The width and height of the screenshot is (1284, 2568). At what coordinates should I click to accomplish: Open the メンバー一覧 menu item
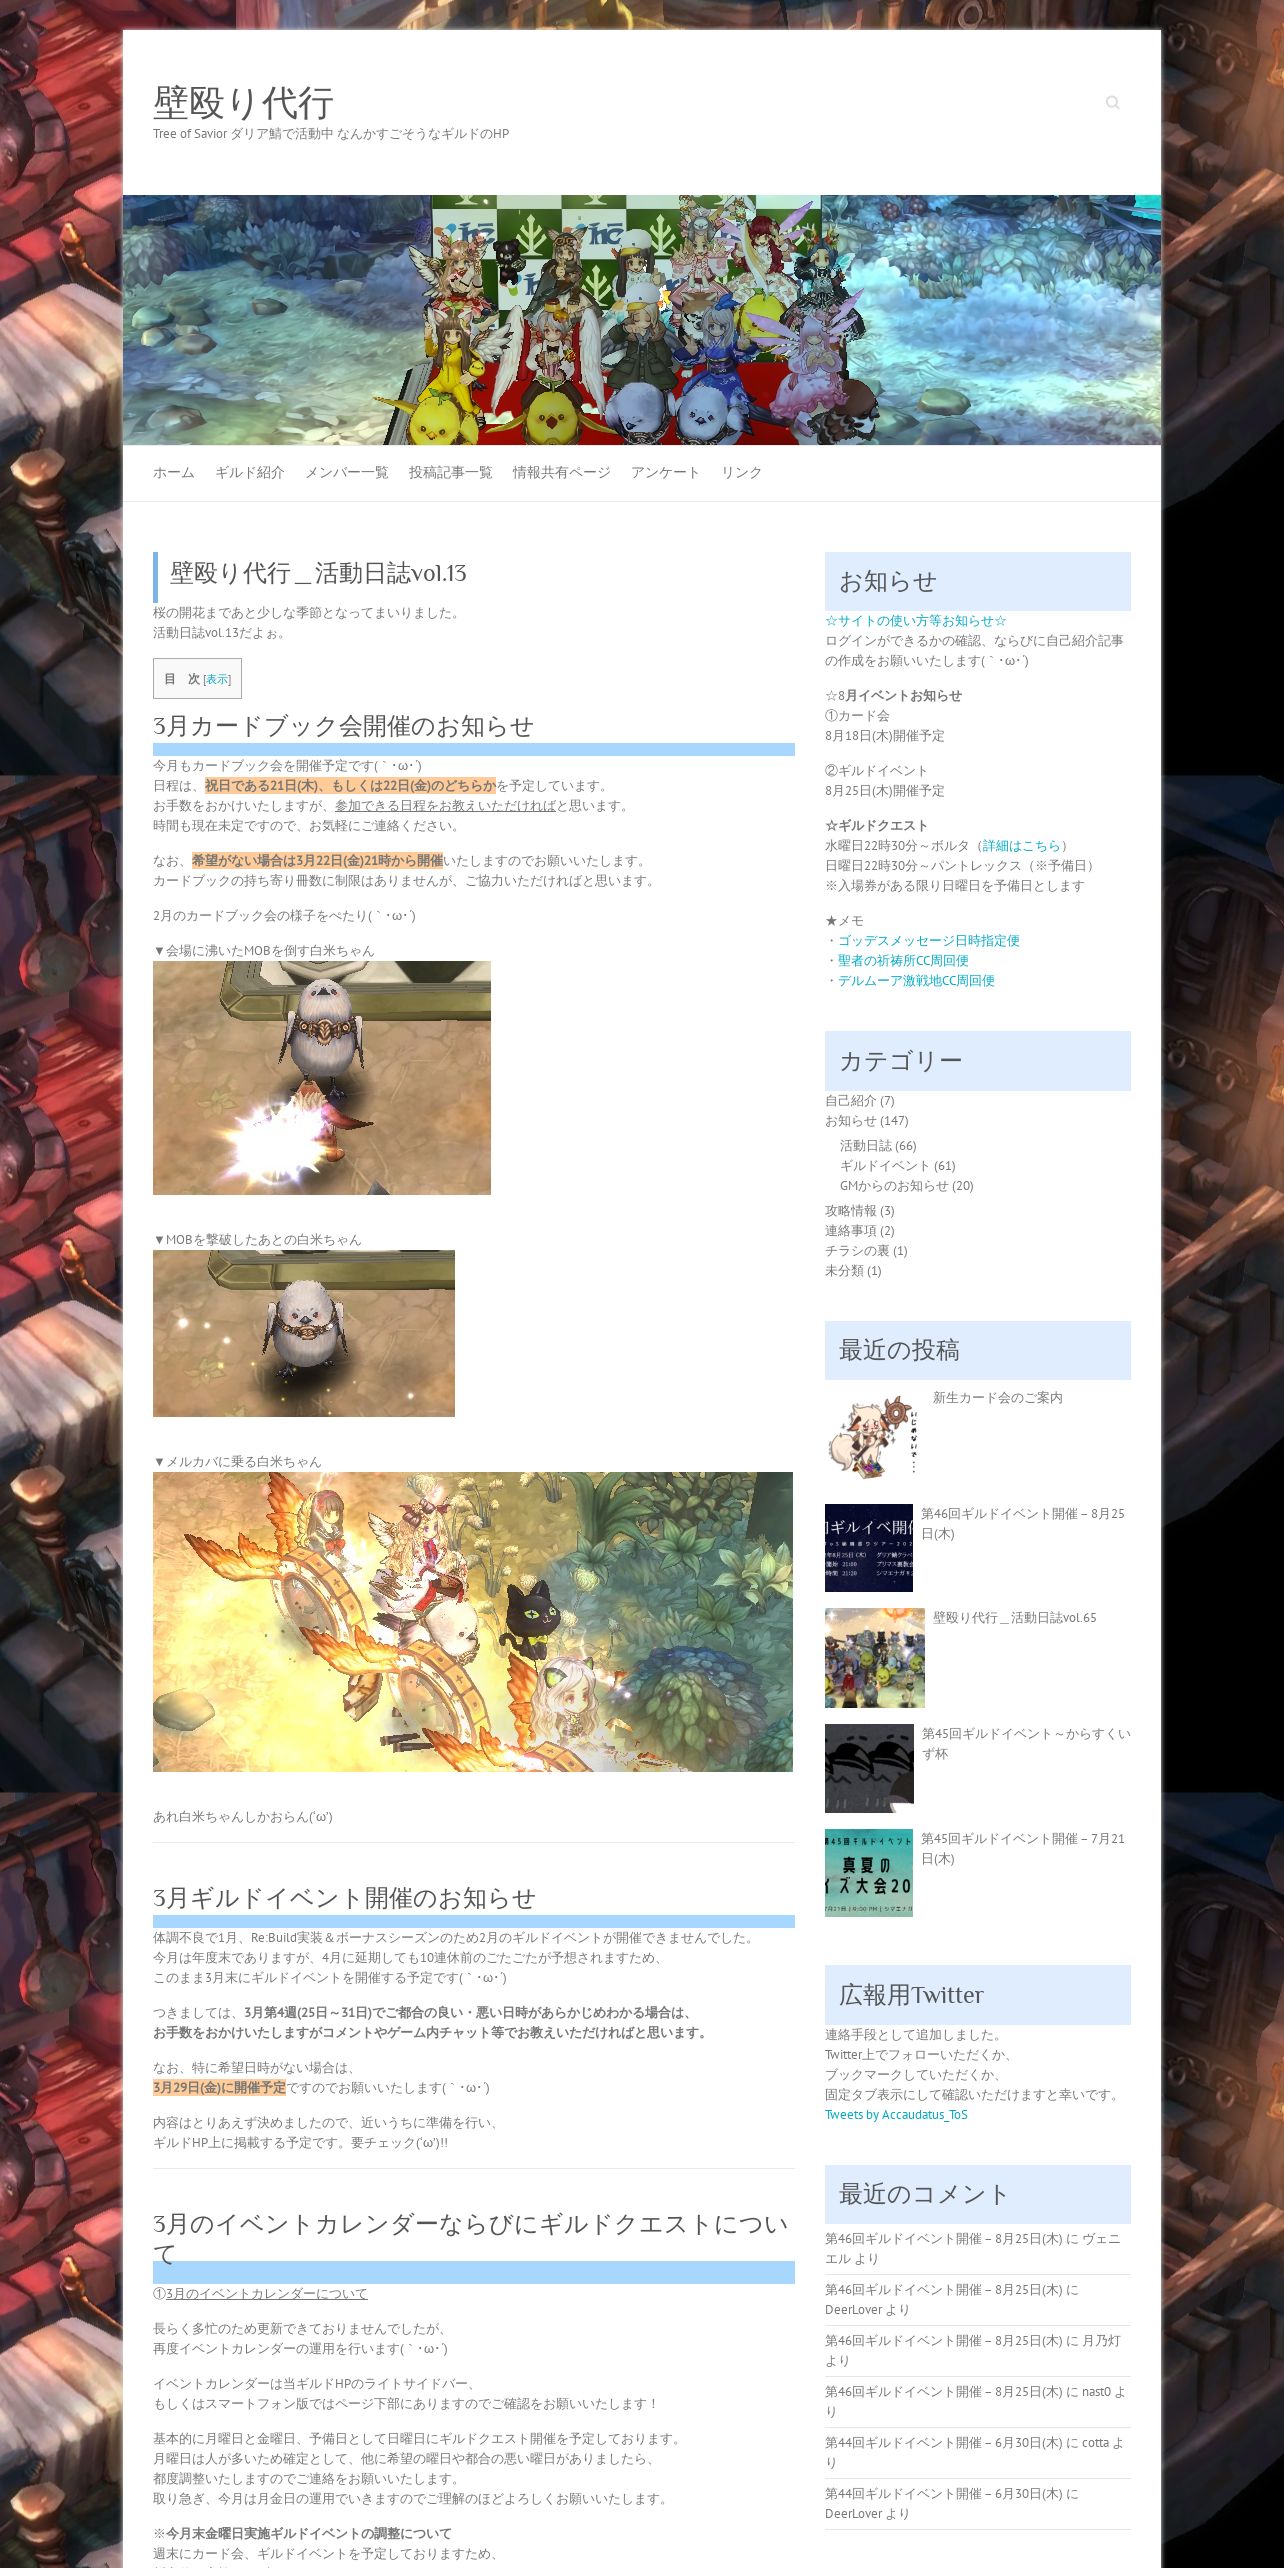(x=347, y=472)
